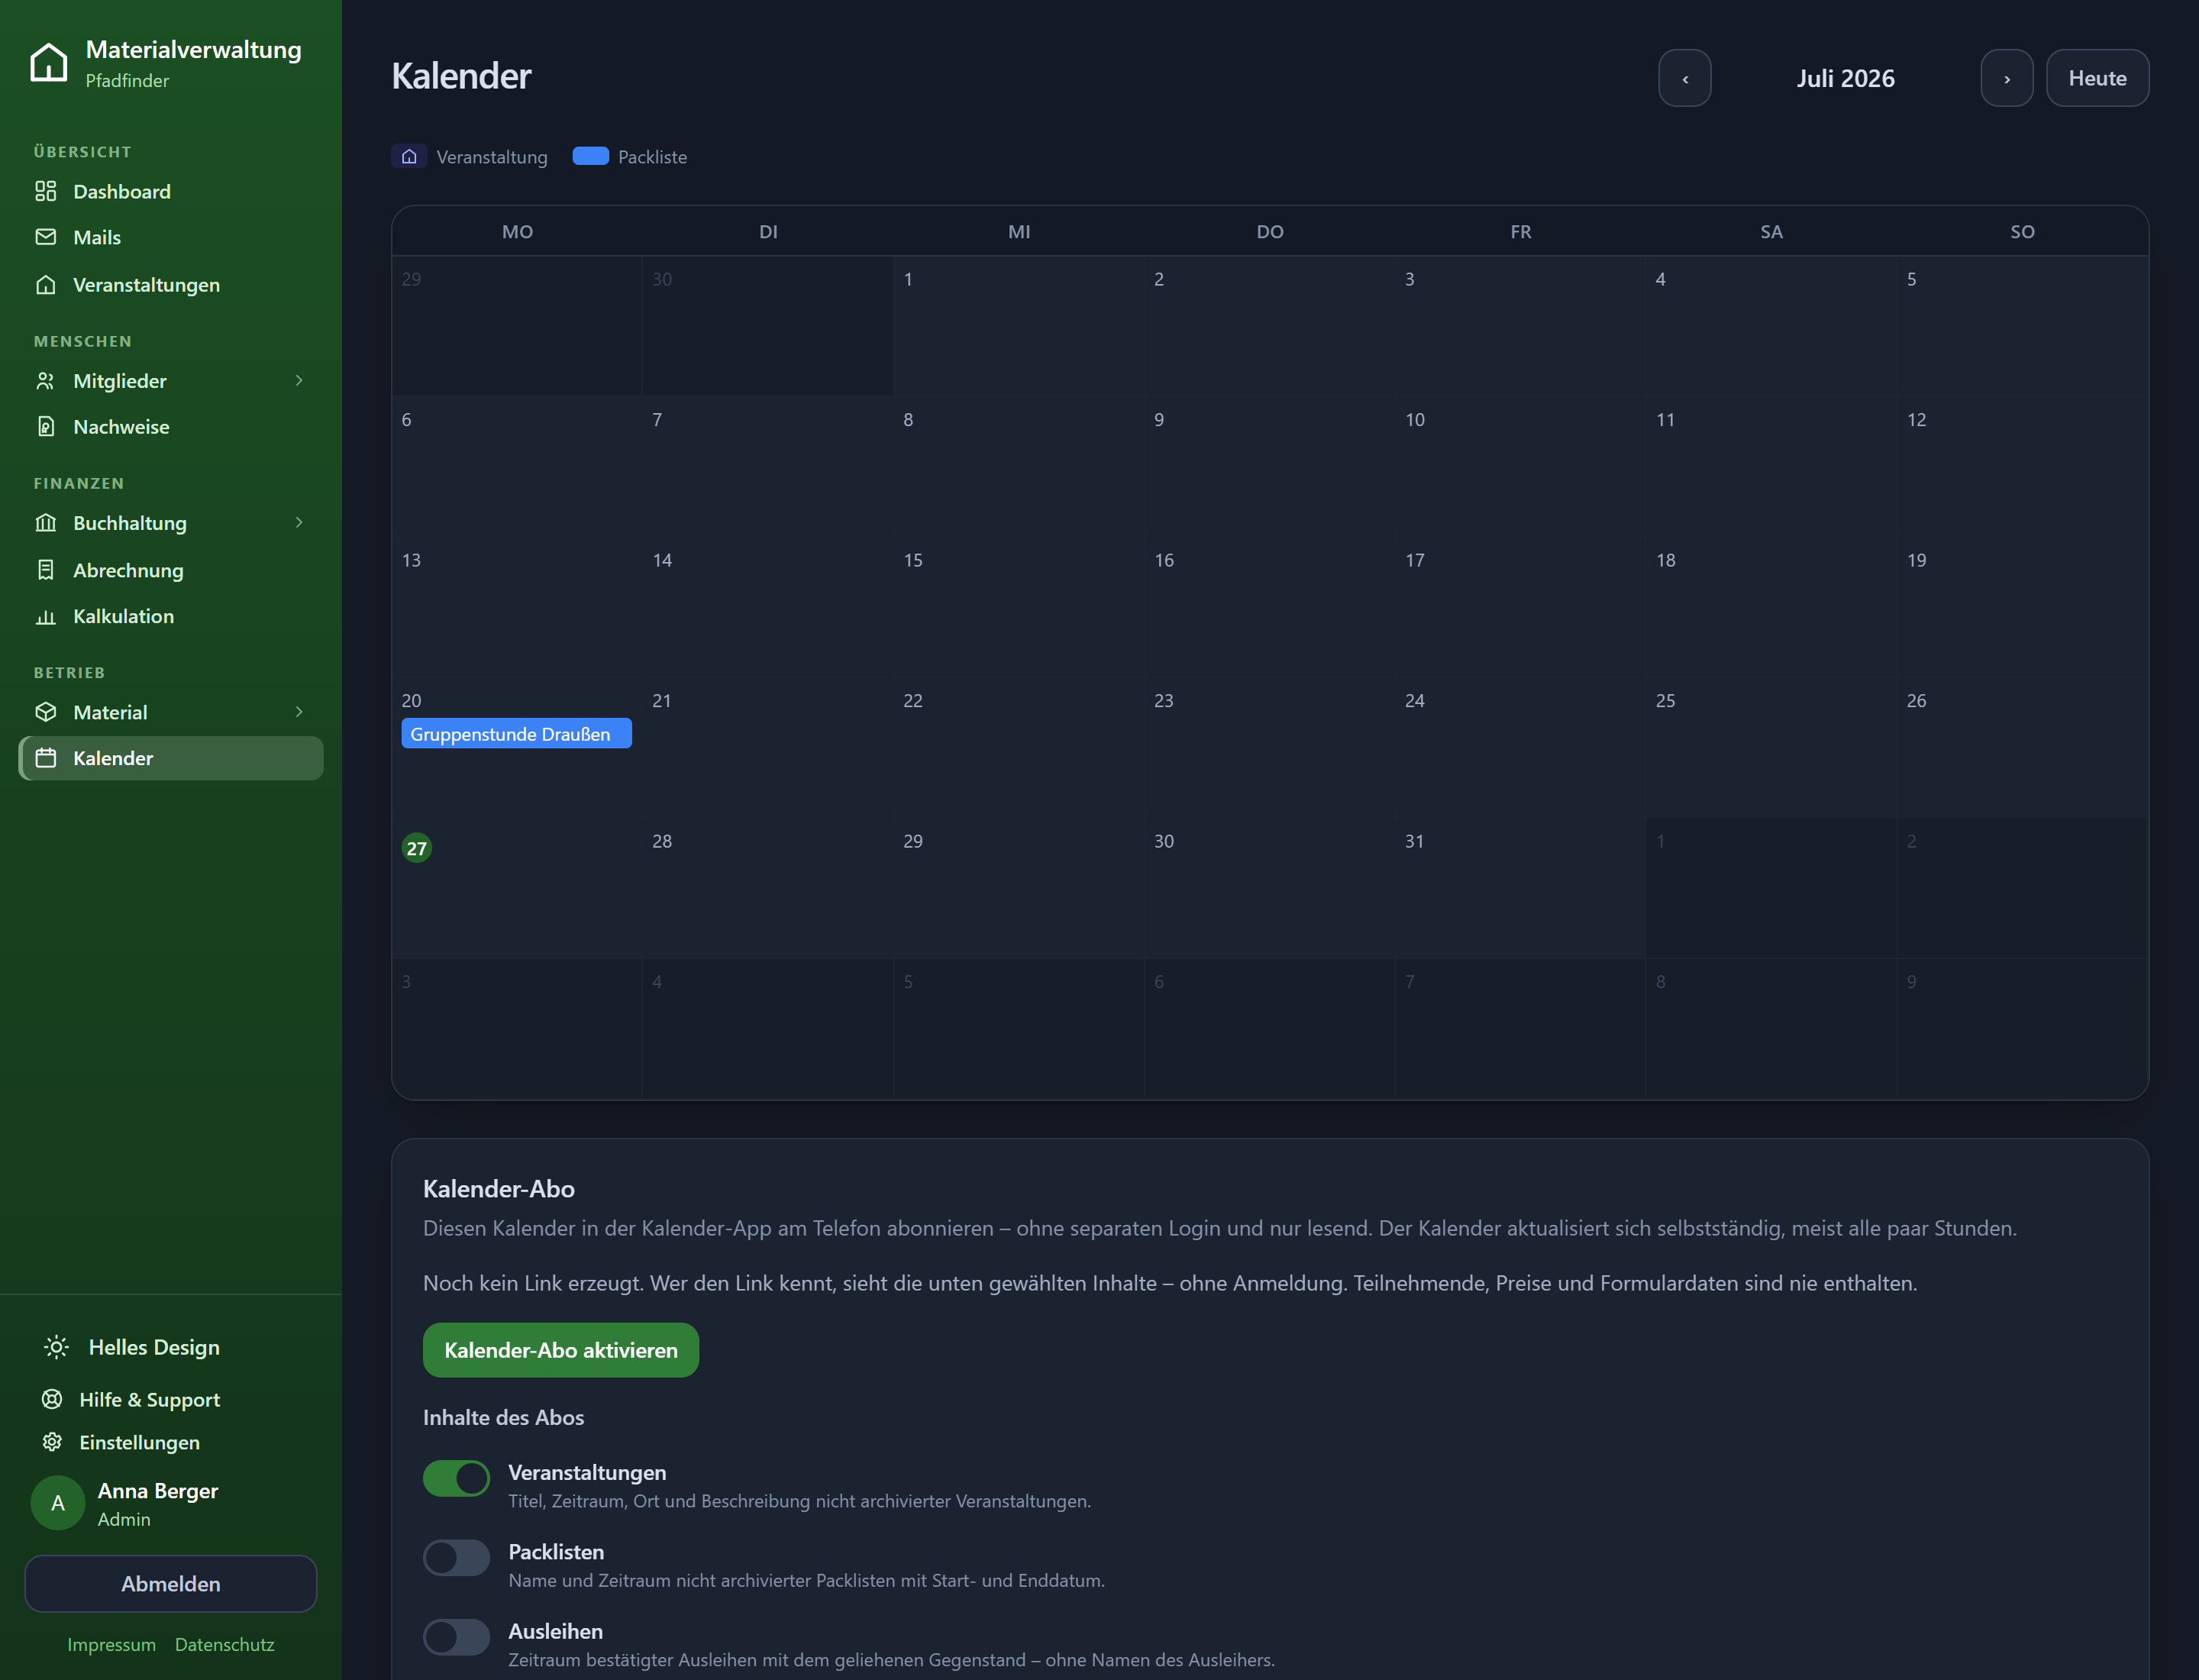This screenshot has height=1680, width=2199.
Task: Expand the Material submenu chevron
Action: pos(299,712)
